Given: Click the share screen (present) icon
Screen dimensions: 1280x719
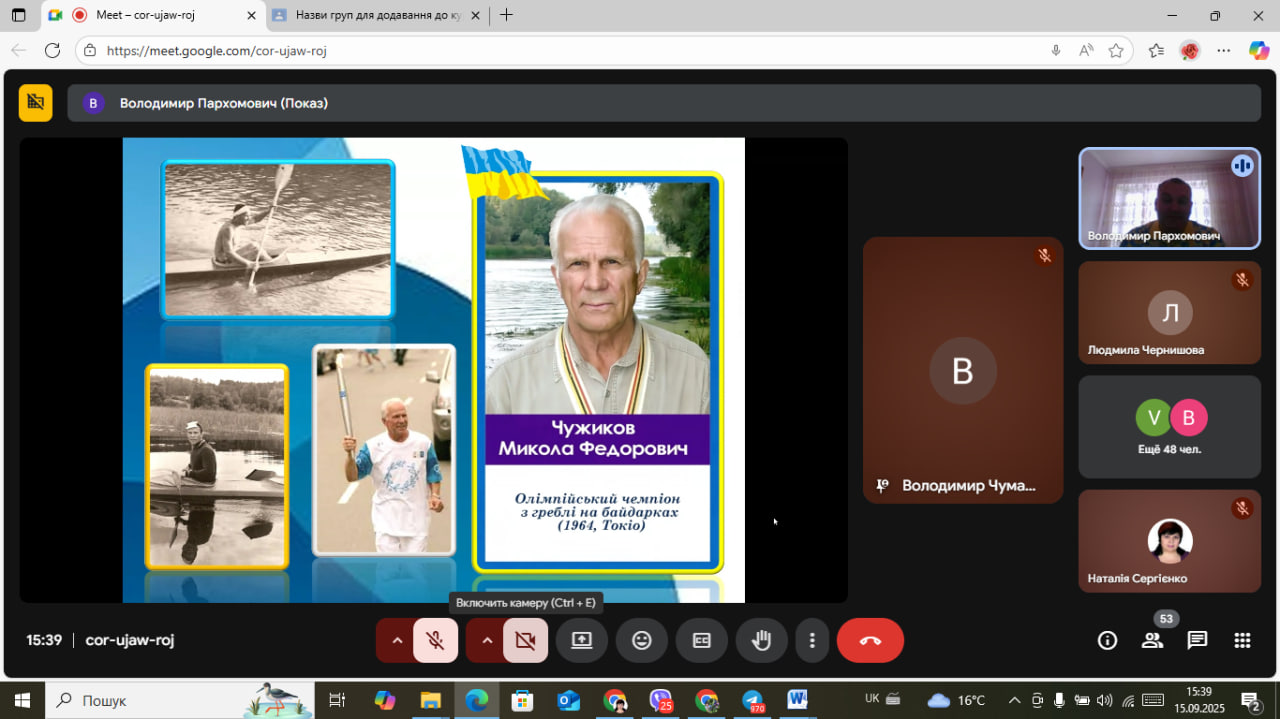Looking at the screenshot, I should pos(582,641).
